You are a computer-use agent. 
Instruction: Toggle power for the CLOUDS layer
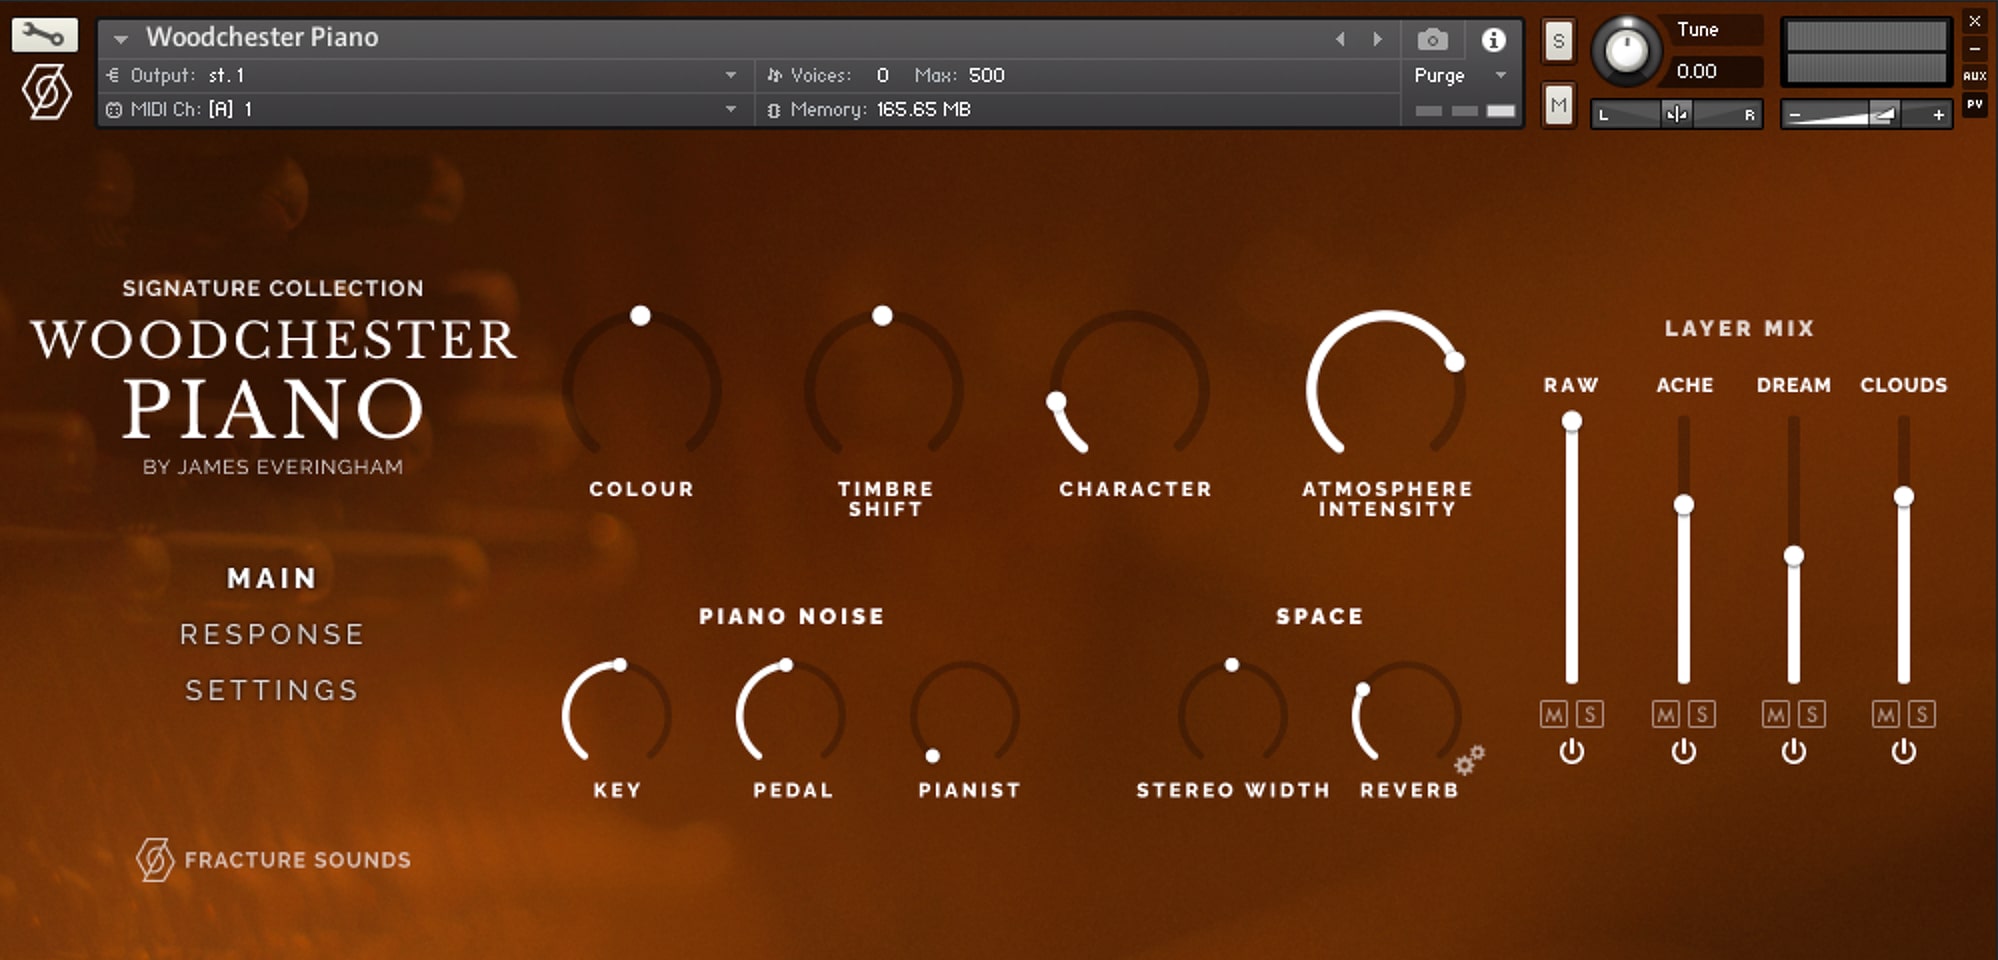1903,751
